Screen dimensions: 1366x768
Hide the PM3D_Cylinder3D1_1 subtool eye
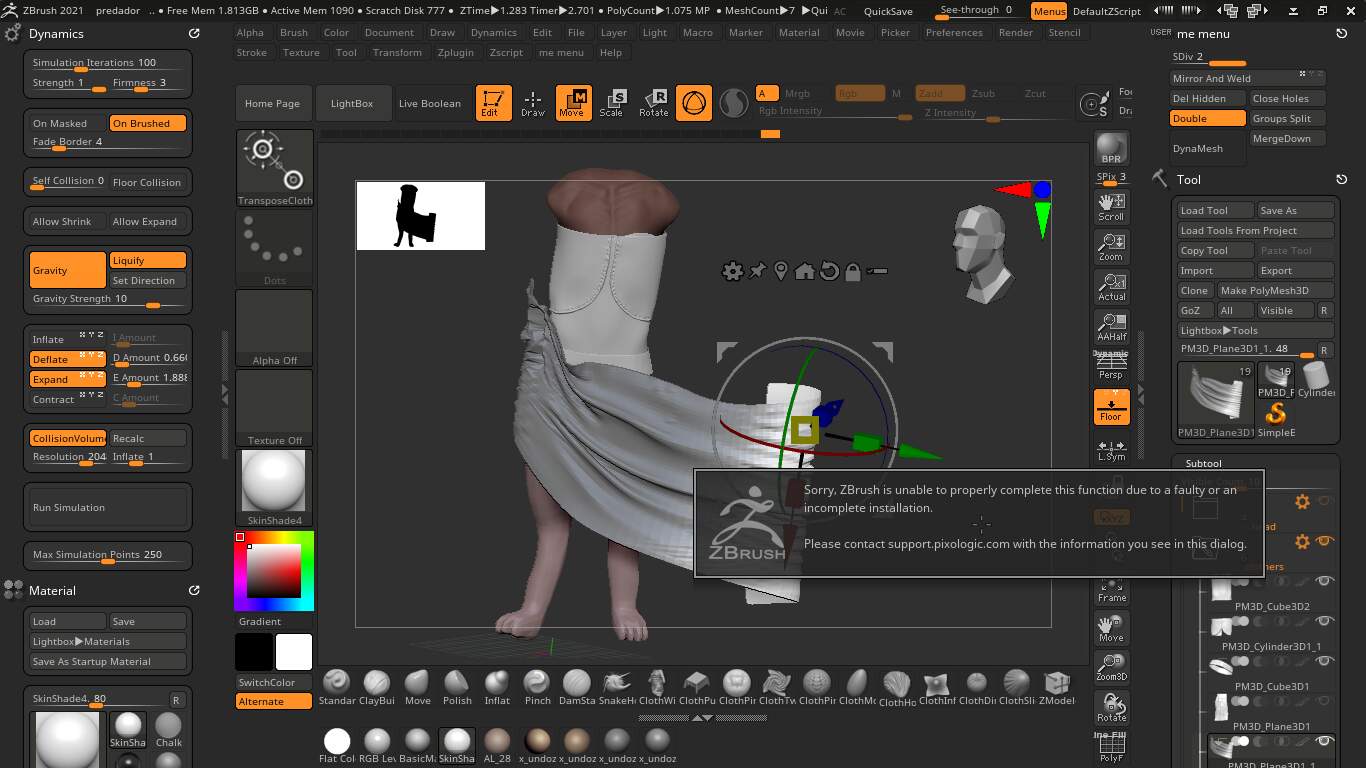coord(1324,621)
